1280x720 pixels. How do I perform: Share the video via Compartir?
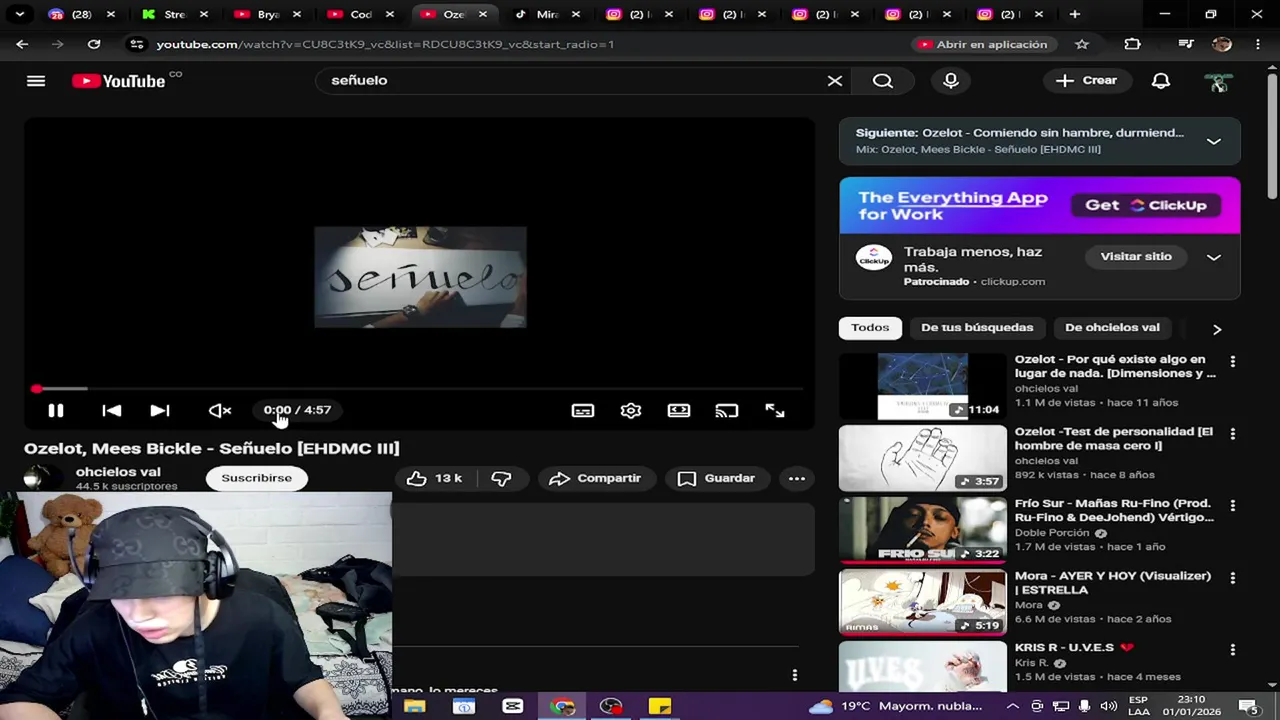pos(595,479)
